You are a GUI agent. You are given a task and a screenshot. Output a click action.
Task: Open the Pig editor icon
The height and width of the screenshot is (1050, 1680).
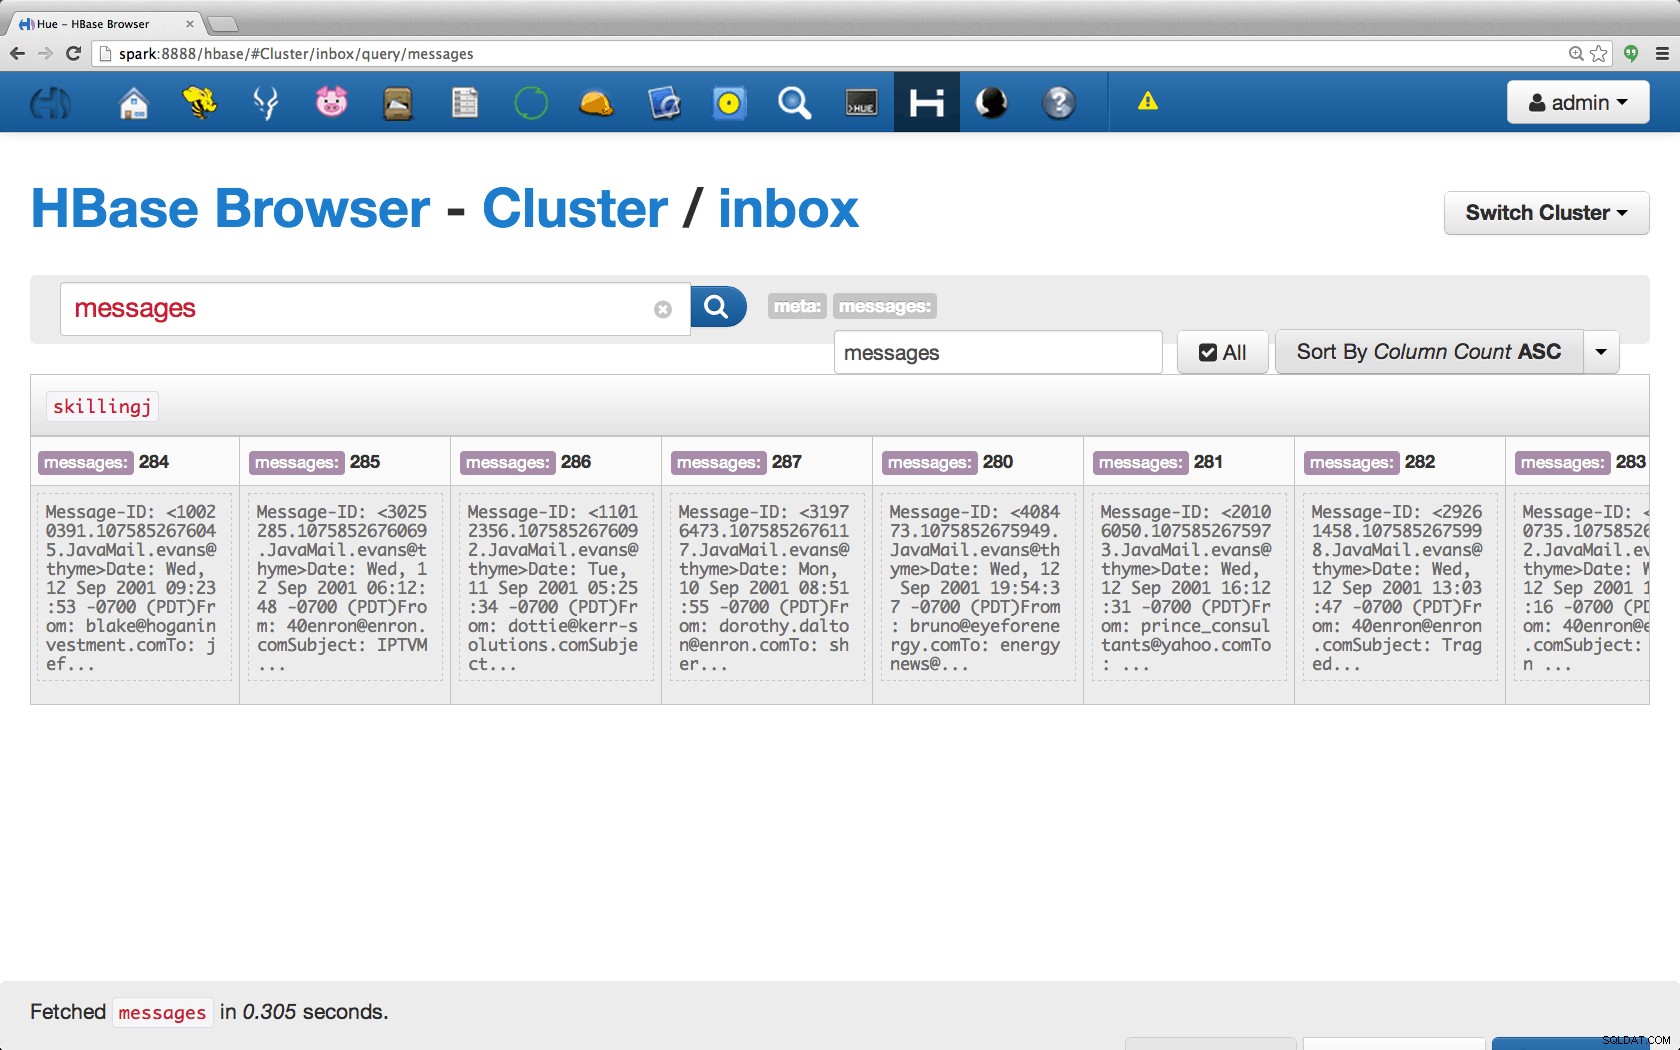[331, 102]
